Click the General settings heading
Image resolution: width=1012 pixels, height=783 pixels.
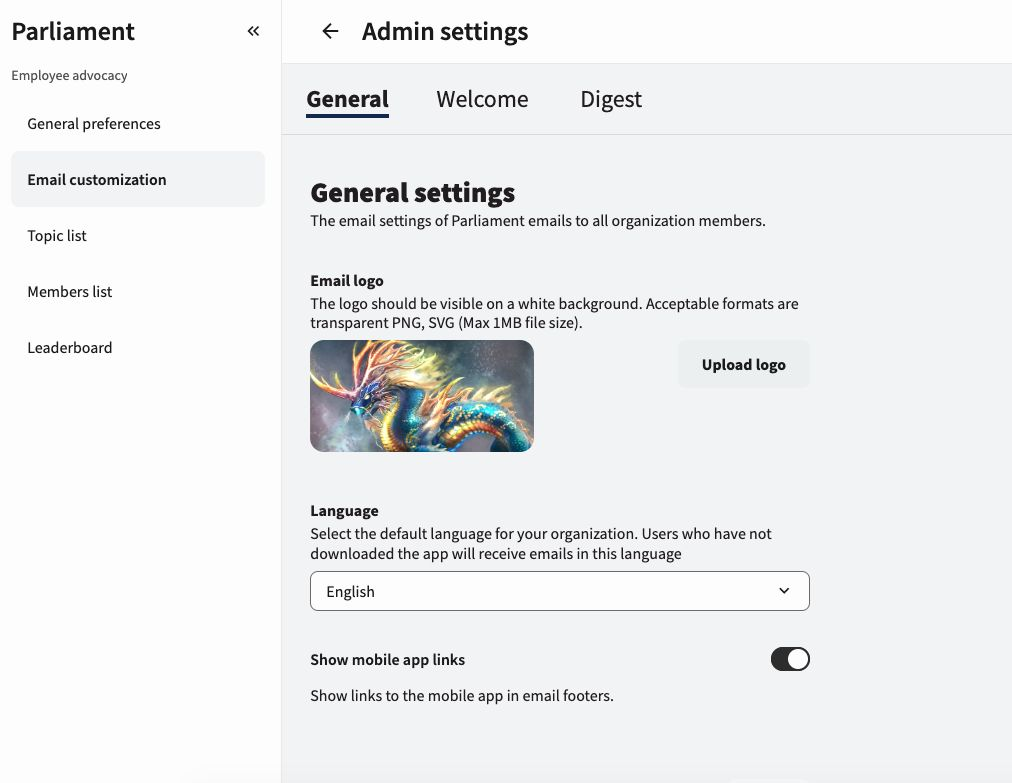click(x=412, y=192)
